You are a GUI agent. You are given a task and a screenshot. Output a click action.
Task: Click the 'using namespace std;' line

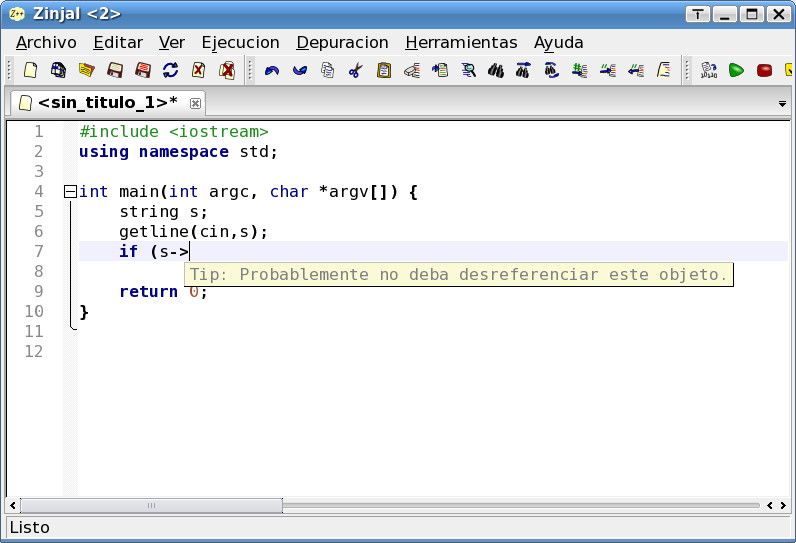pyautogui.click(x=178, y=152)
